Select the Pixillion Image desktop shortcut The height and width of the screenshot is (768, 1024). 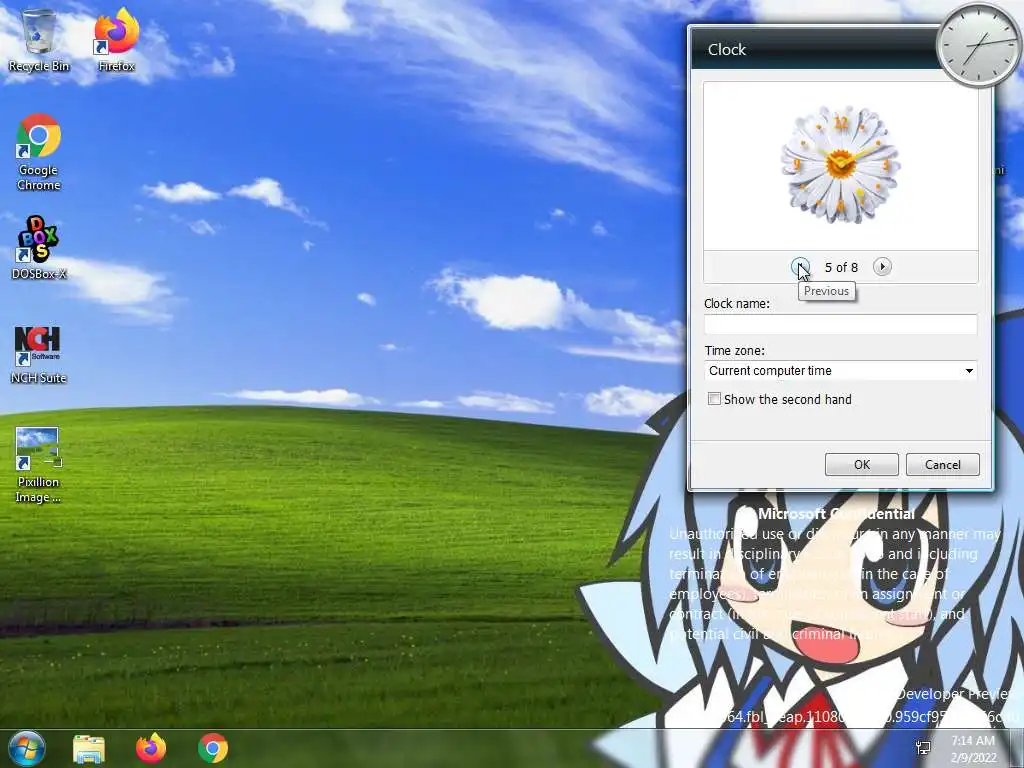click(x=38, y=465)
